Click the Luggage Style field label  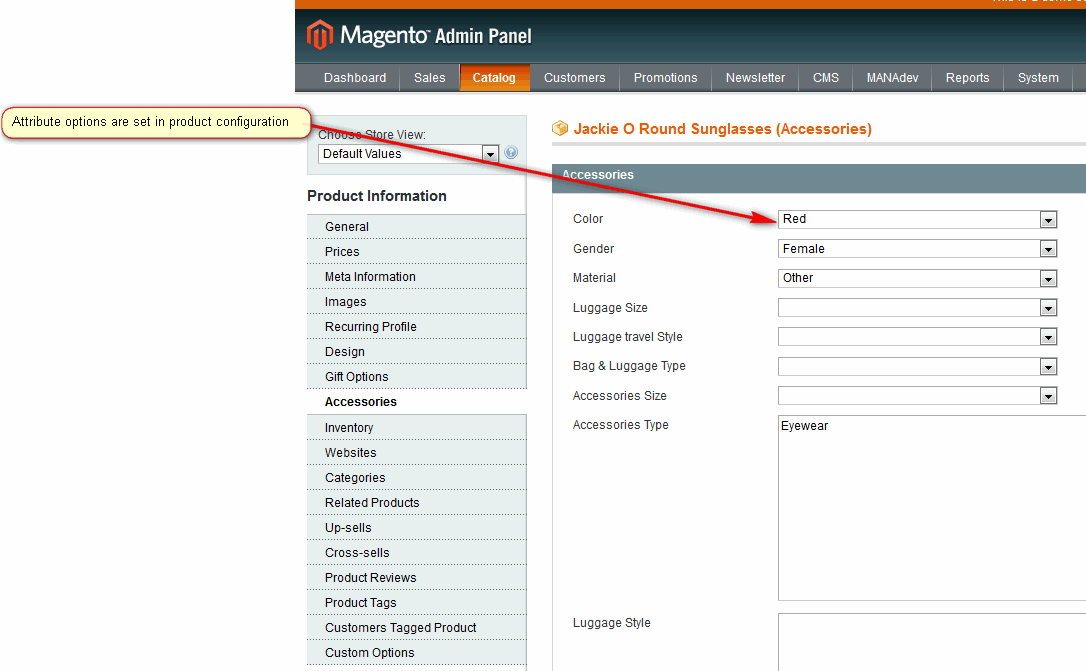point(612,623)
